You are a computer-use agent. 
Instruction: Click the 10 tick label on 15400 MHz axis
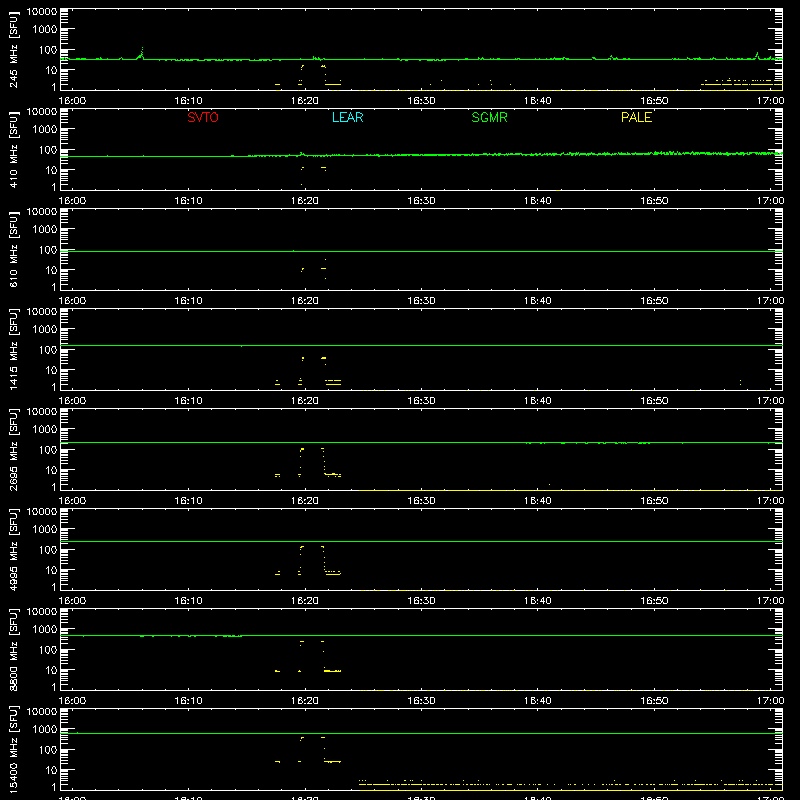click(x=51, y=770)
